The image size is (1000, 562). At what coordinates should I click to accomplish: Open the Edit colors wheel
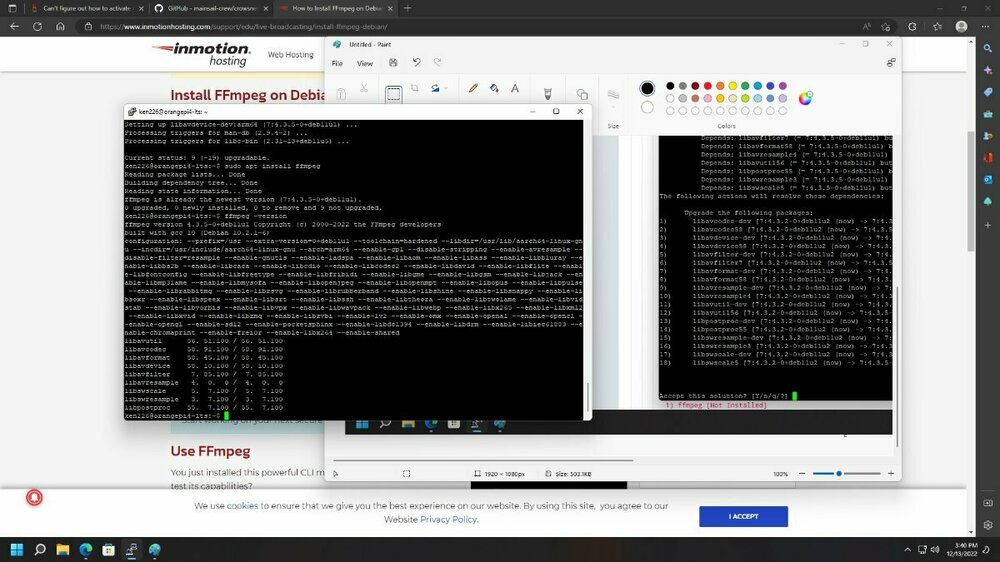(x=805, y=98)
